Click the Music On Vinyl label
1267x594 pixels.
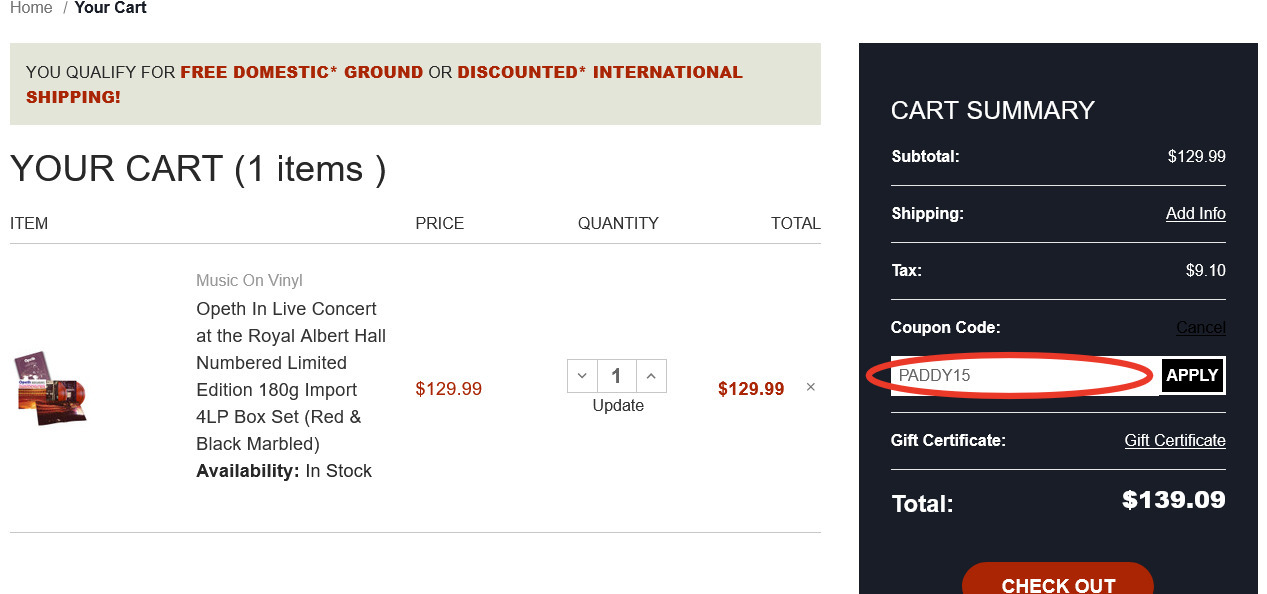[249, 280]
